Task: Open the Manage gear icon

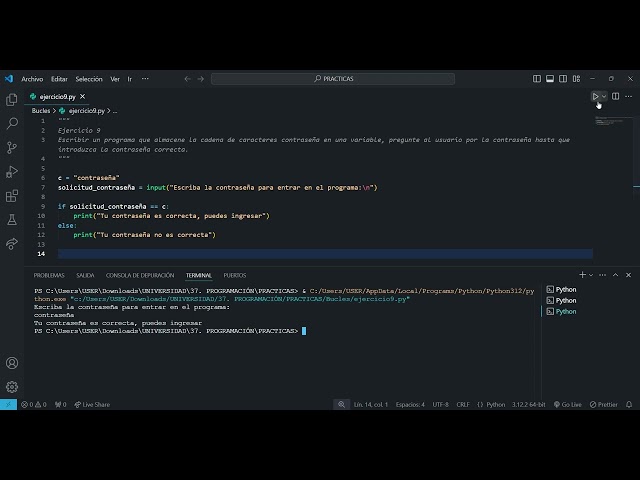Action: (12, 387)
